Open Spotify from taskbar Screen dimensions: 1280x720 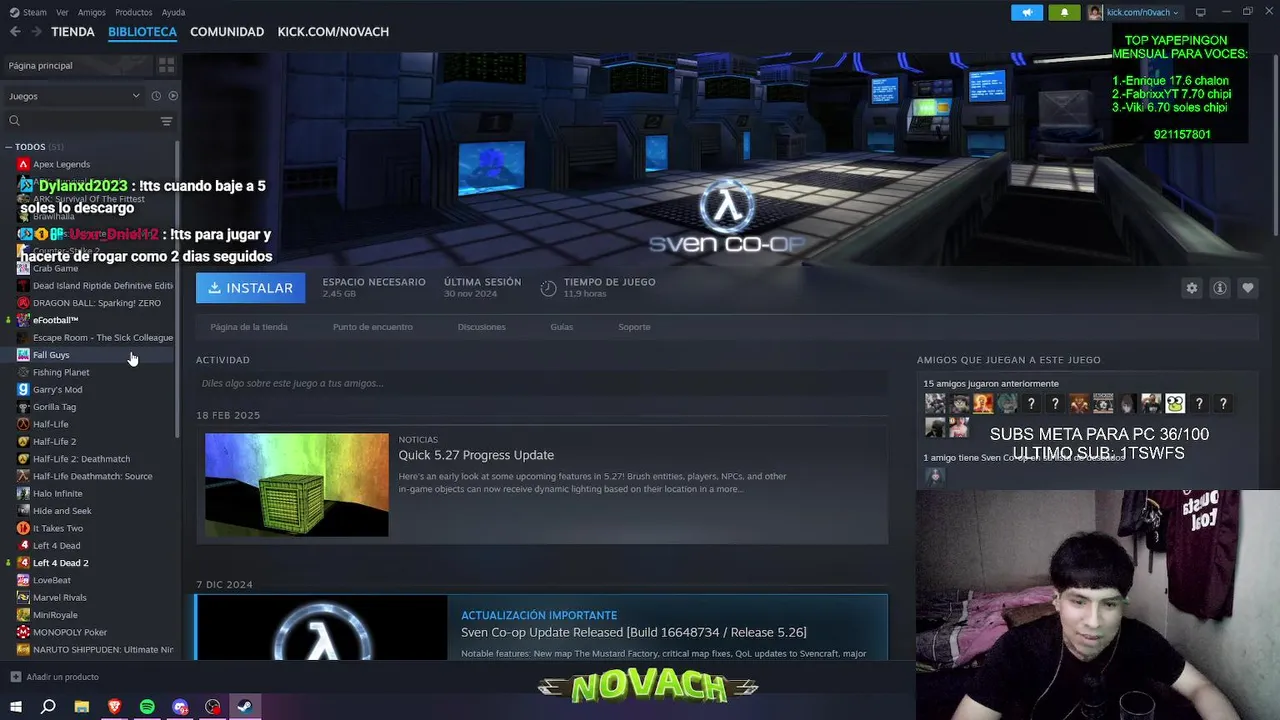pos(147,707)
